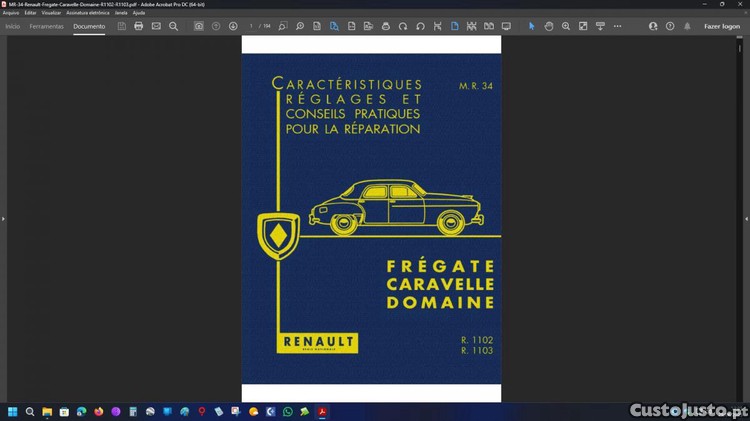Rotate the page clockwise
Viewport: 750px width, 421px height.
(403, 26)
